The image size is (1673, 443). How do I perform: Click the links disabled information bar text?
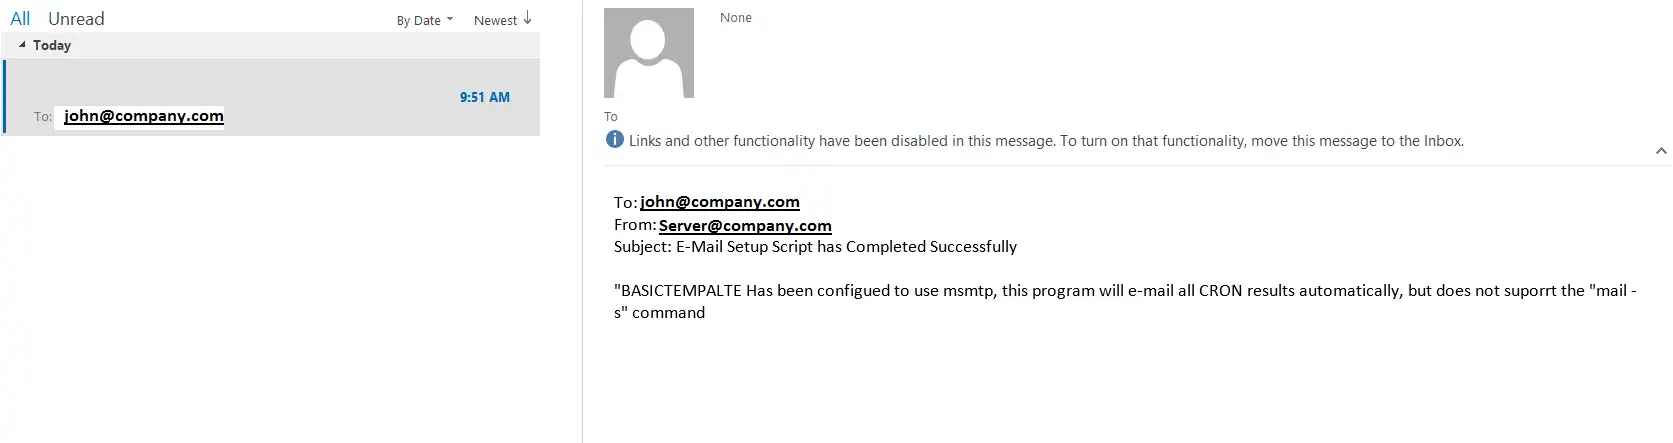[x=1046, y=141]
